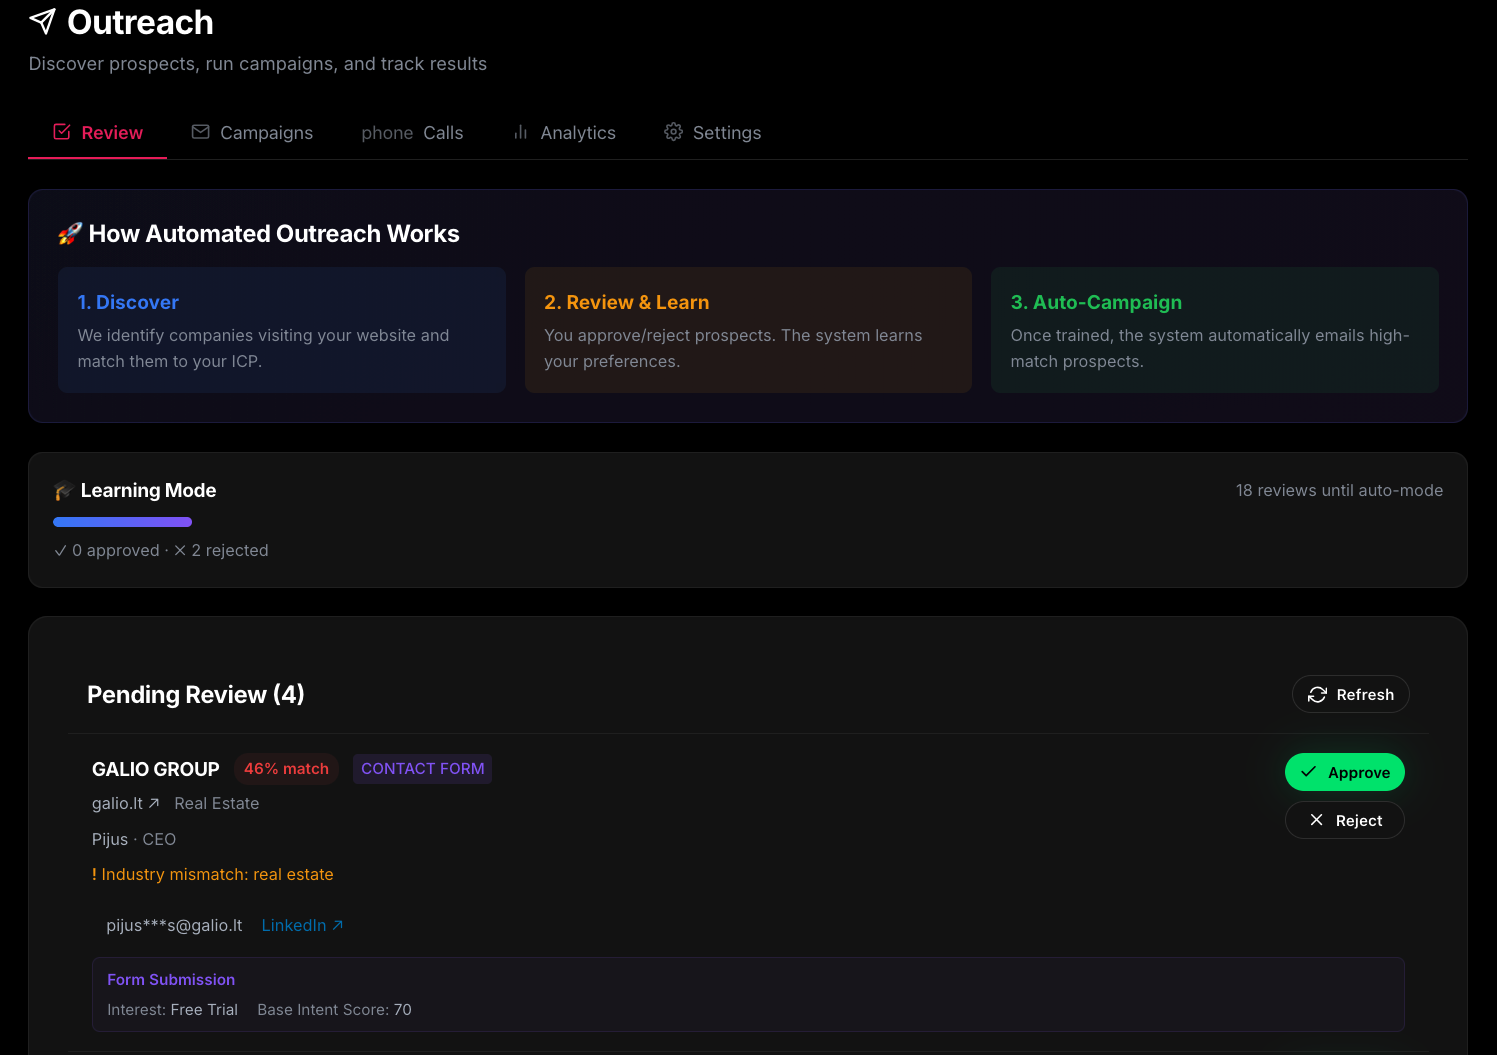1497x1055 pixels.
Task: Approve the GALIO GROUP prospect
Action: click(x=1345, y=771)
